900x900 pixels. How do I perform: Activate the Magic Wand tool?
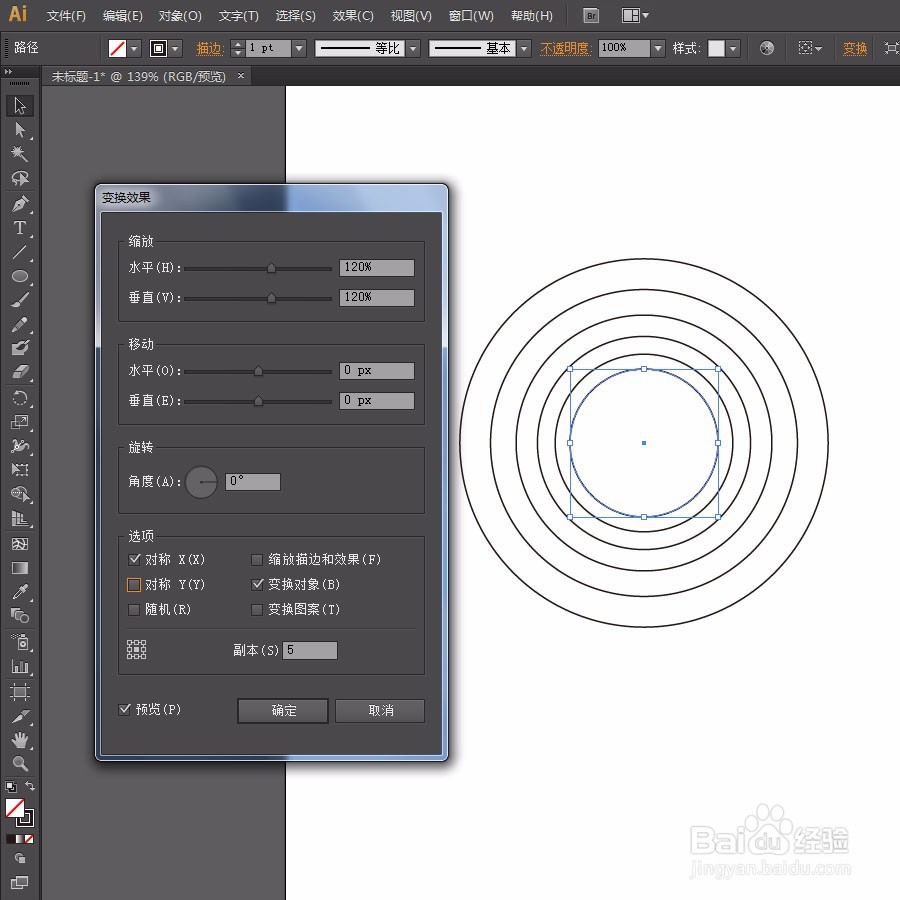pos(21,154)
